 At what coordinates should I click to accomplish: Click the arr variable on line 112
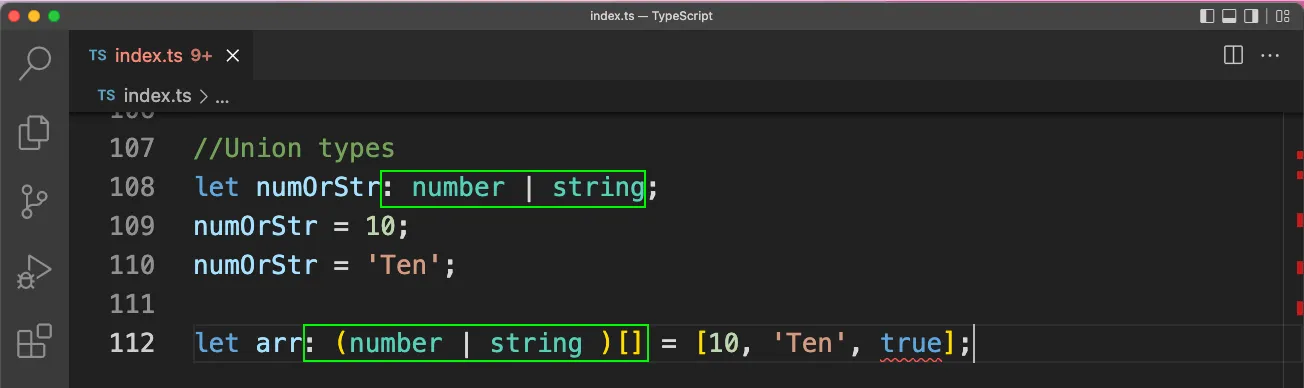279,344
